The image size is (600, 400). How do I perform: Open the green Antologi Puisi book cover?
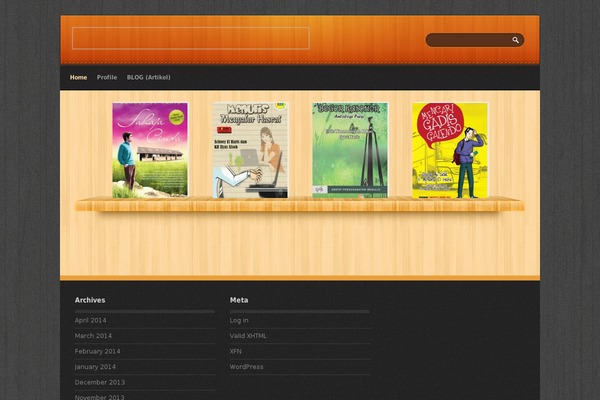click(x=350, y=150)
